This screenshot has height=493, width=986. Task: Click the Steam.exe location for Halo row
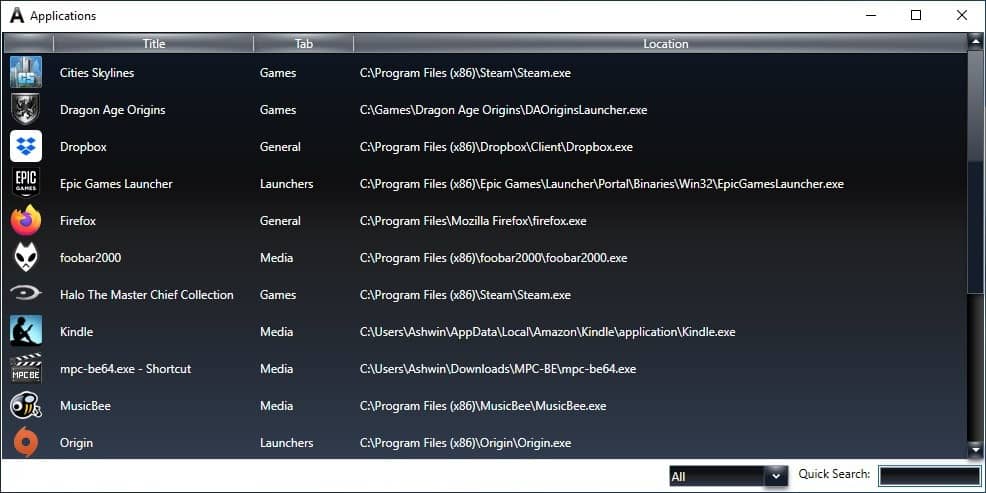click(x=465, y=295)
